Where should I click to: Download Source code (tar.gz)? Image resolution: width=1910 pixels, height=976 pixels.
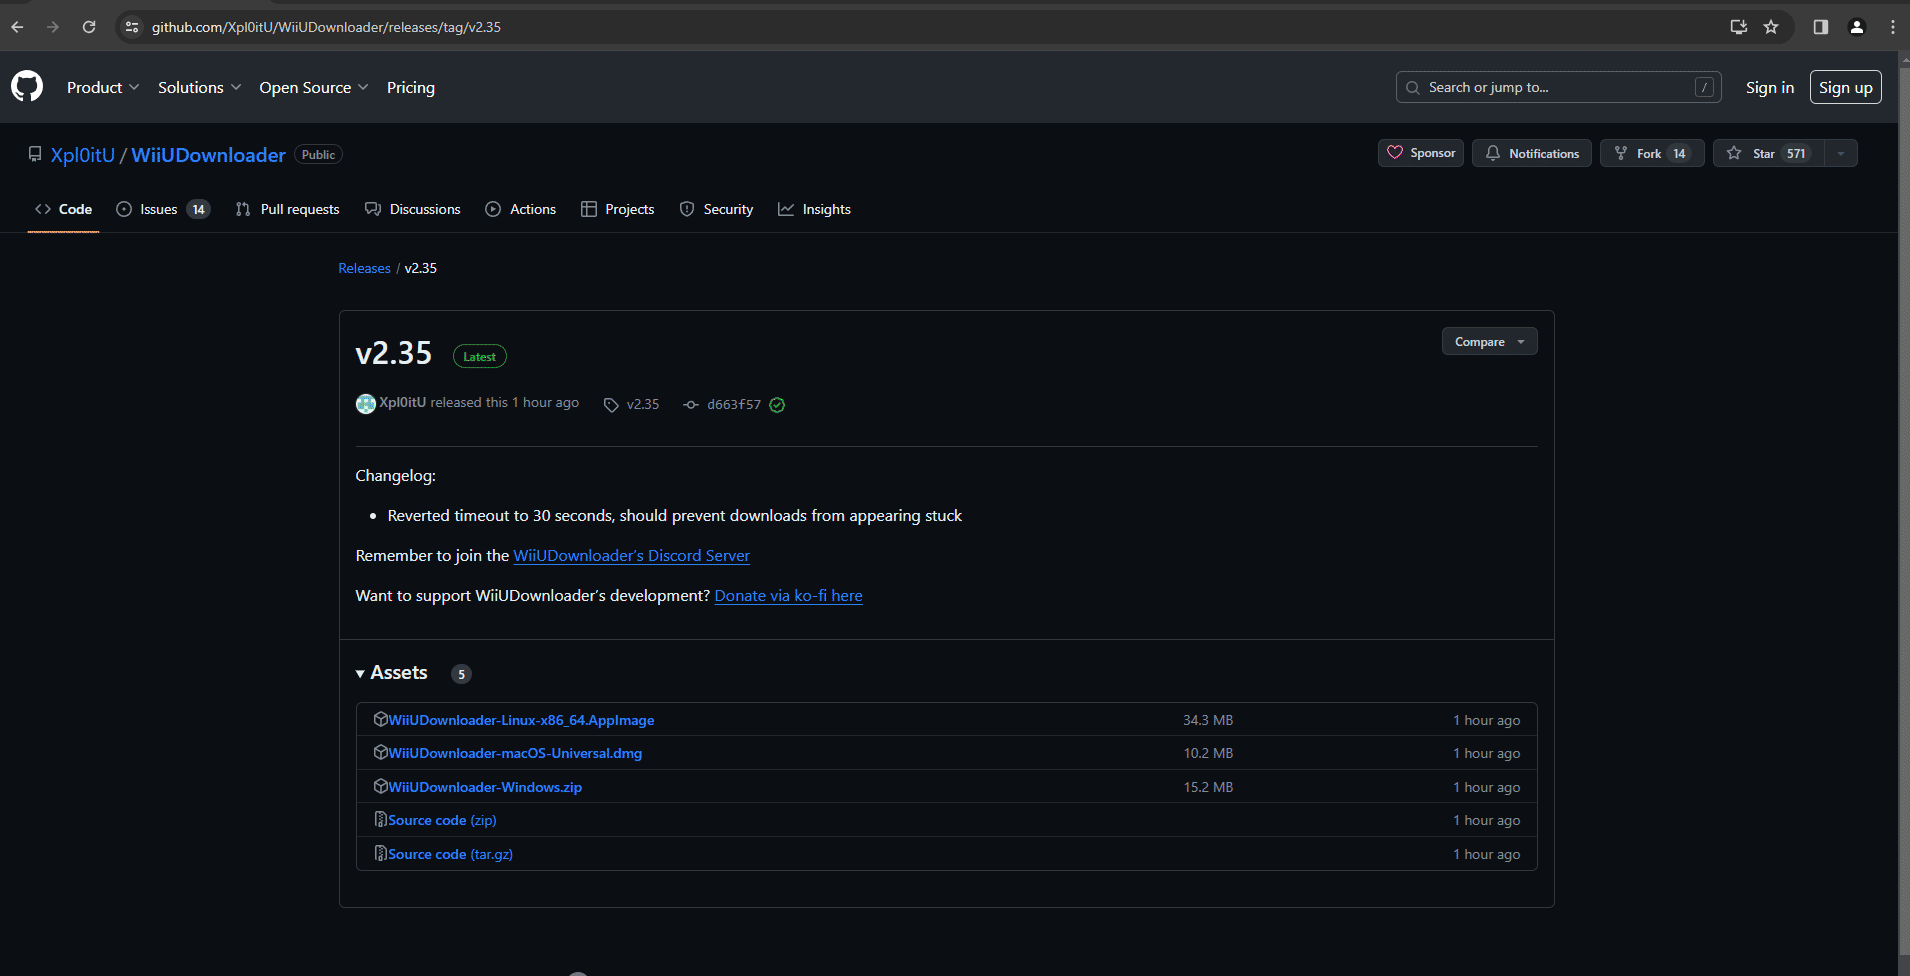tap(450, 854)
